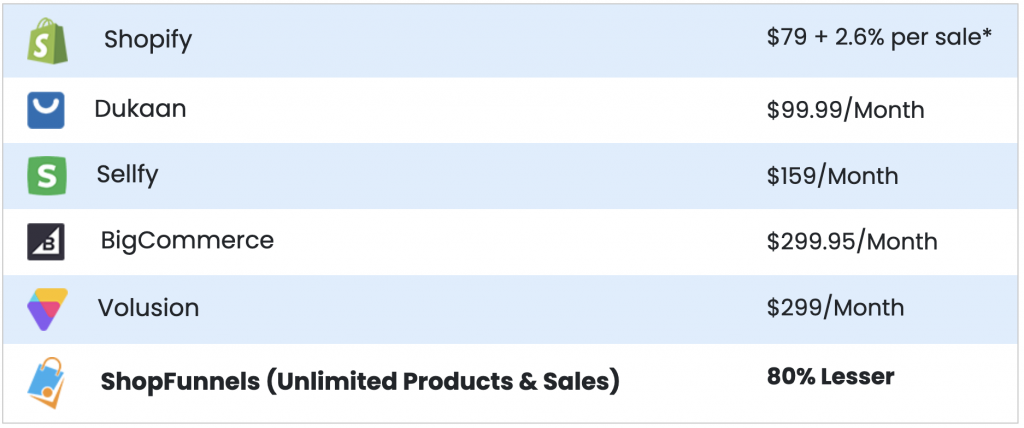This screenshot has width=1024, height=428.
Task: Click the ShopFunnels shopping bag icon
Action: click(46, 382)
